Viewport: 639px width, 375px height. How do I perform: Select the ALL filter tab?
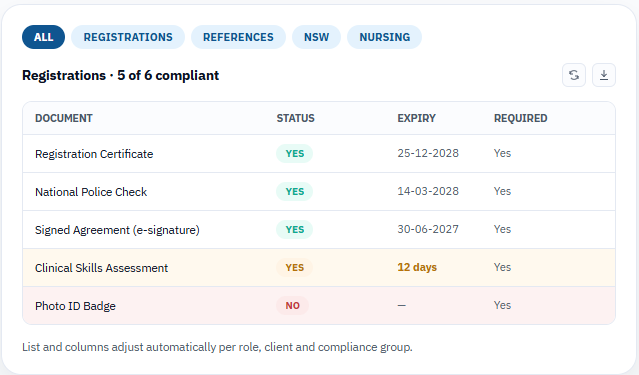(x=43, y=37)
